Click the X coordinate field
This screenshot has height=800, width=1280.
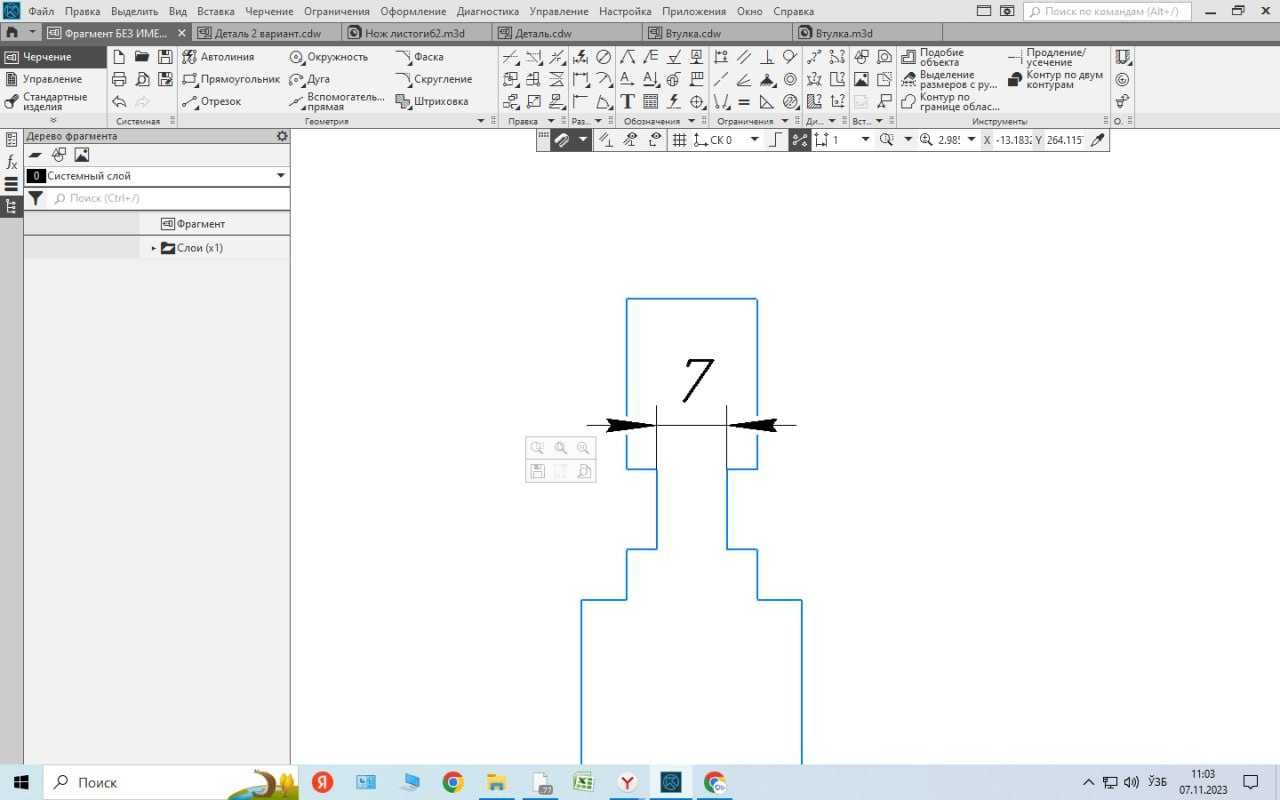point(1013,140)
